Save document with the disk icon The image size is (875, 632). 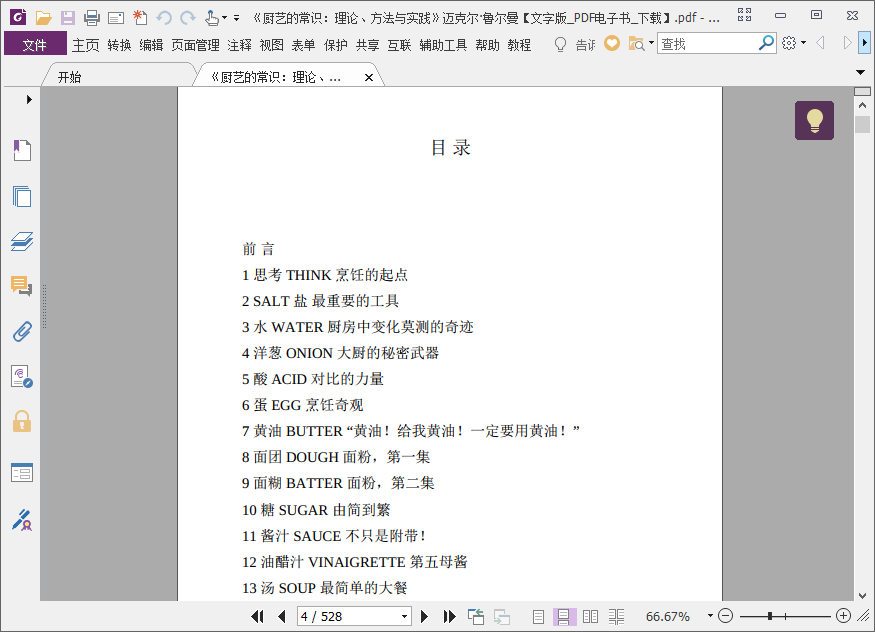[68, 18]
